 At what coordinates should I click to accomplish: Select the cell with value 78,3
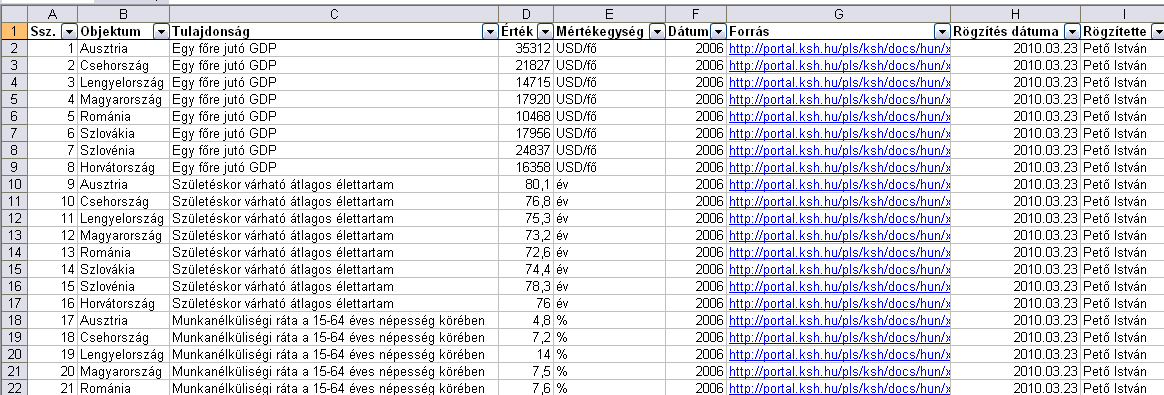tap(526, 287)
